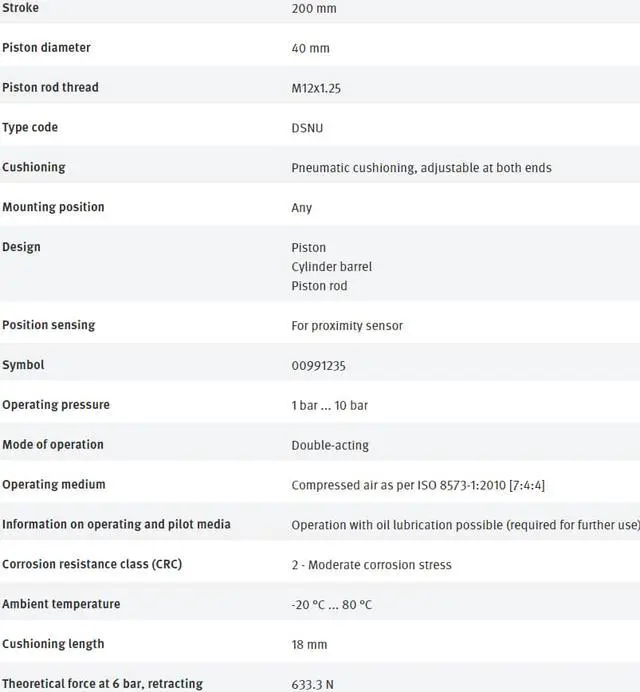Select the Double-acting operation value
Screen dimensions: 640x692
tap(331, 445)
